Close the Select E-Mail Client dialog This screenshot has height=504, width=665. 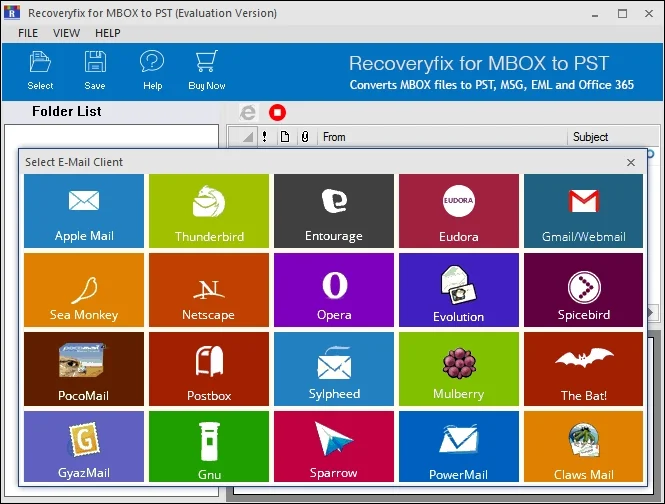631,162
